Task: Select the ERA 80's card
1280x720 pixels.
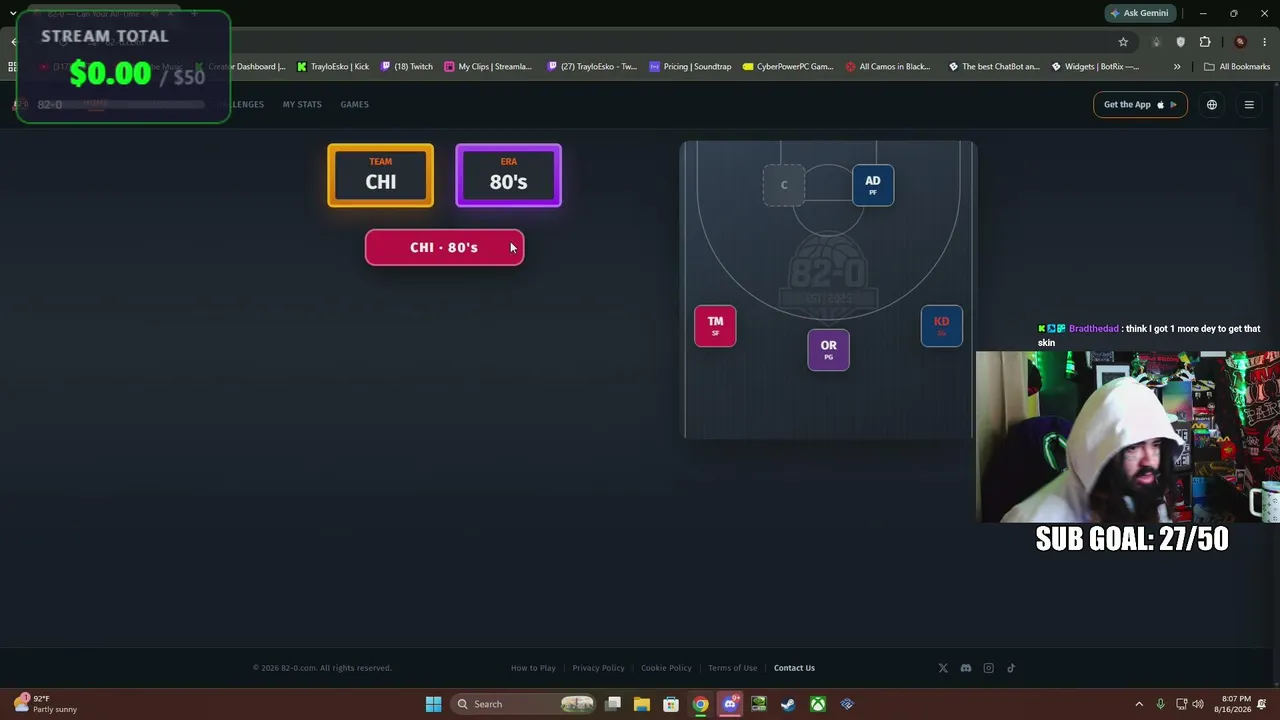Action: click(x=509, y=176)
